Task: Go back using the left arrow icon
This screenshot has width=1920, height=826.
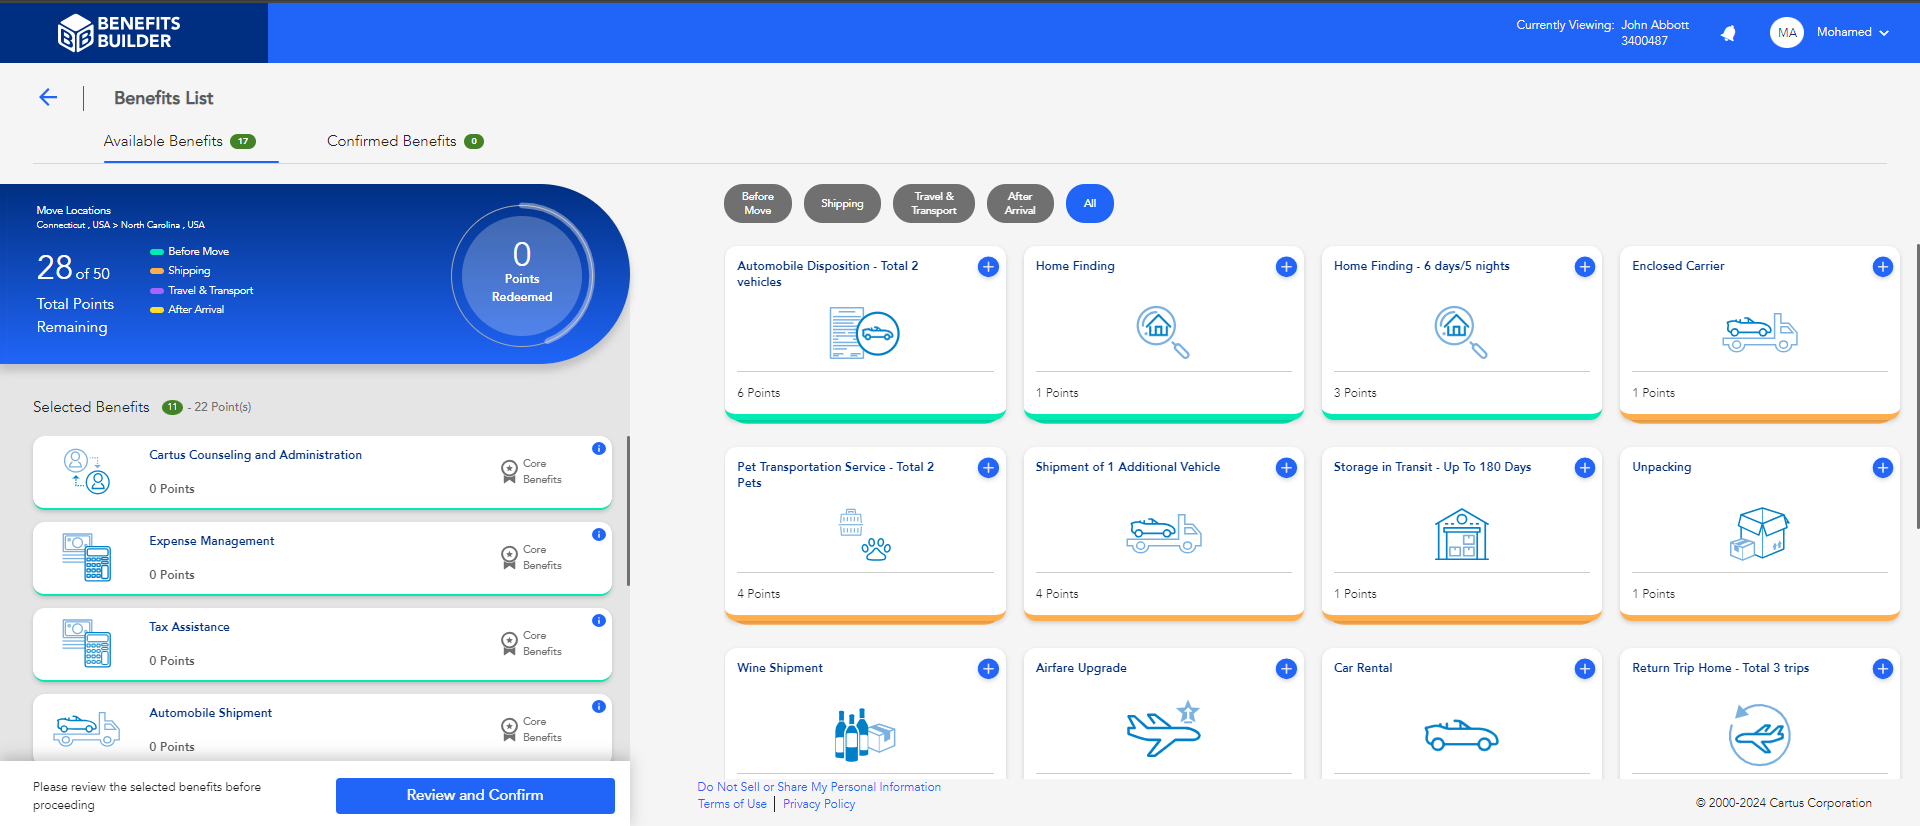Action: click(x=48, y=97)
